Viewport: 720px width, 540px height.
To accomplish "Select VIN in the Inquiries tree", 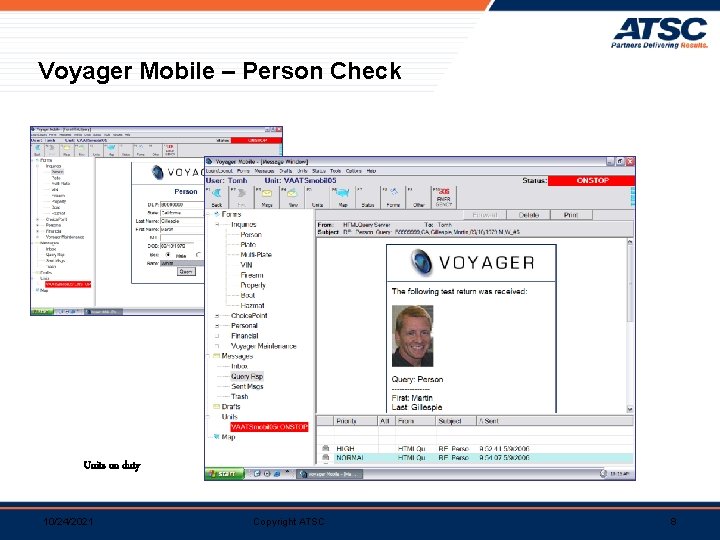I will click(246, 265).
